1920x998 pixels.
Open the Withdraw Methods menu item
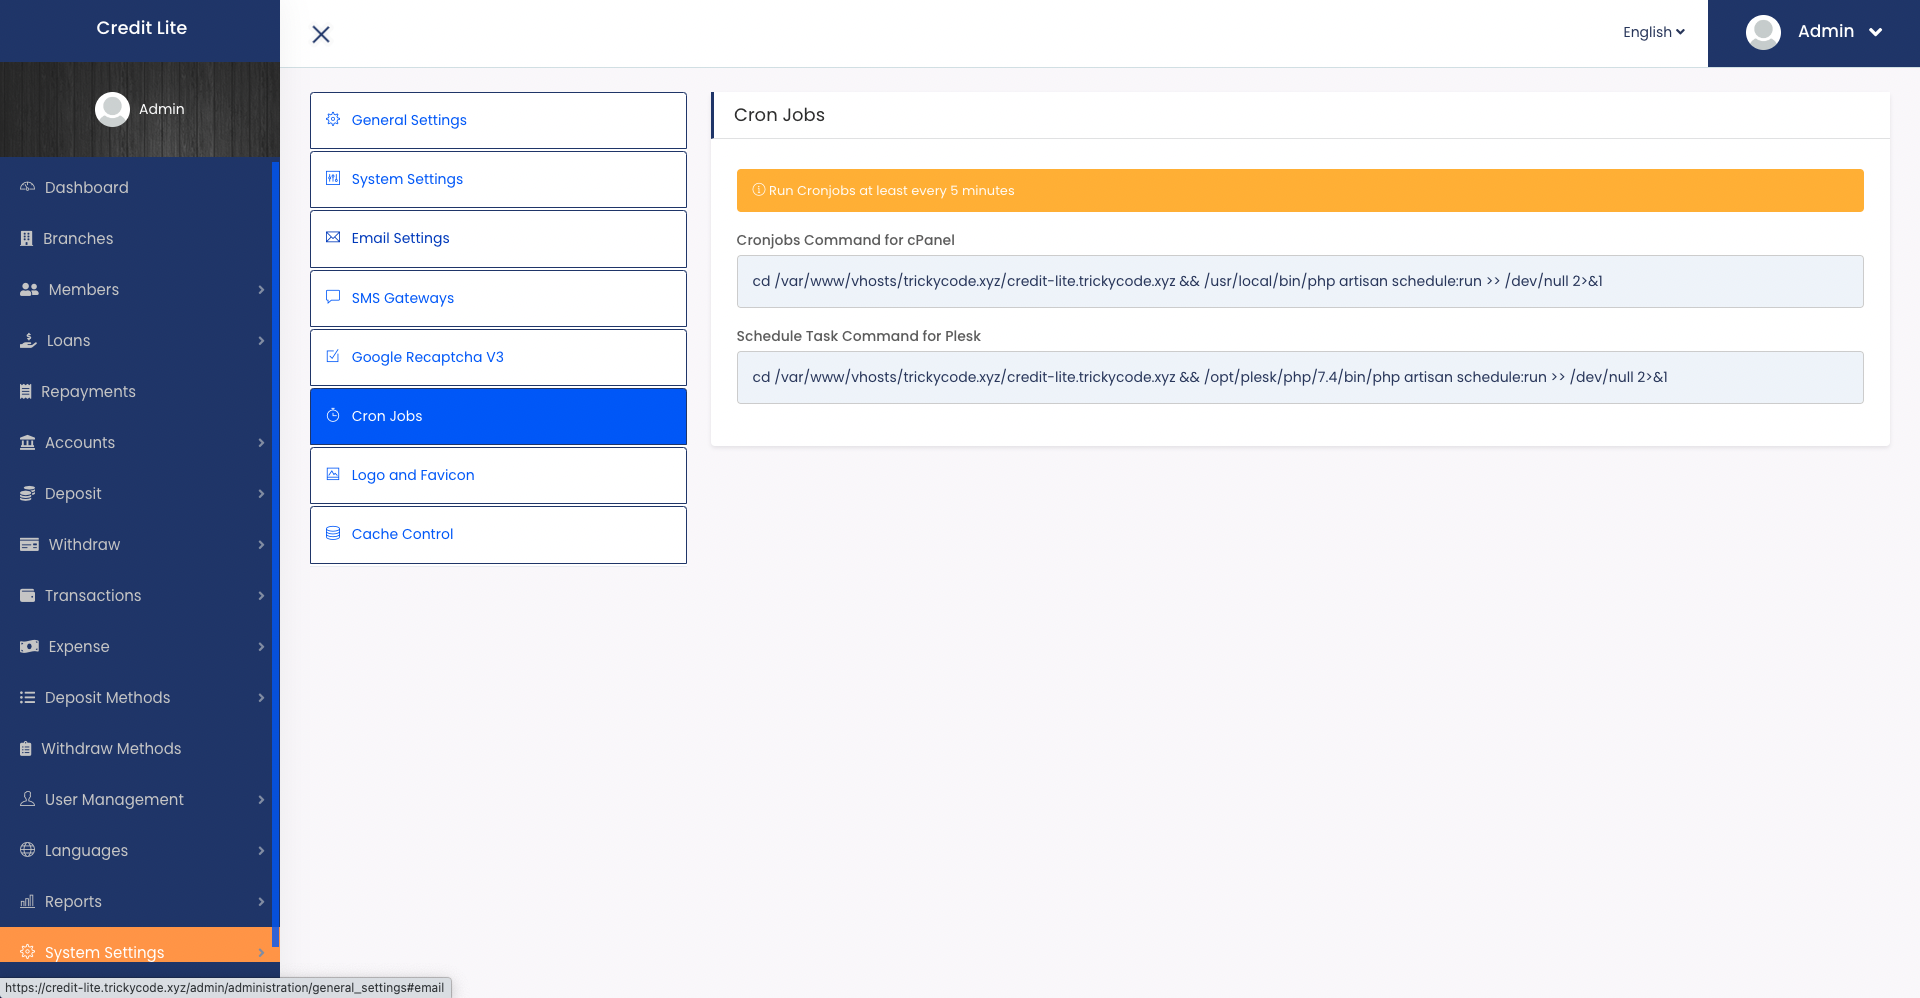coord(136,748)
